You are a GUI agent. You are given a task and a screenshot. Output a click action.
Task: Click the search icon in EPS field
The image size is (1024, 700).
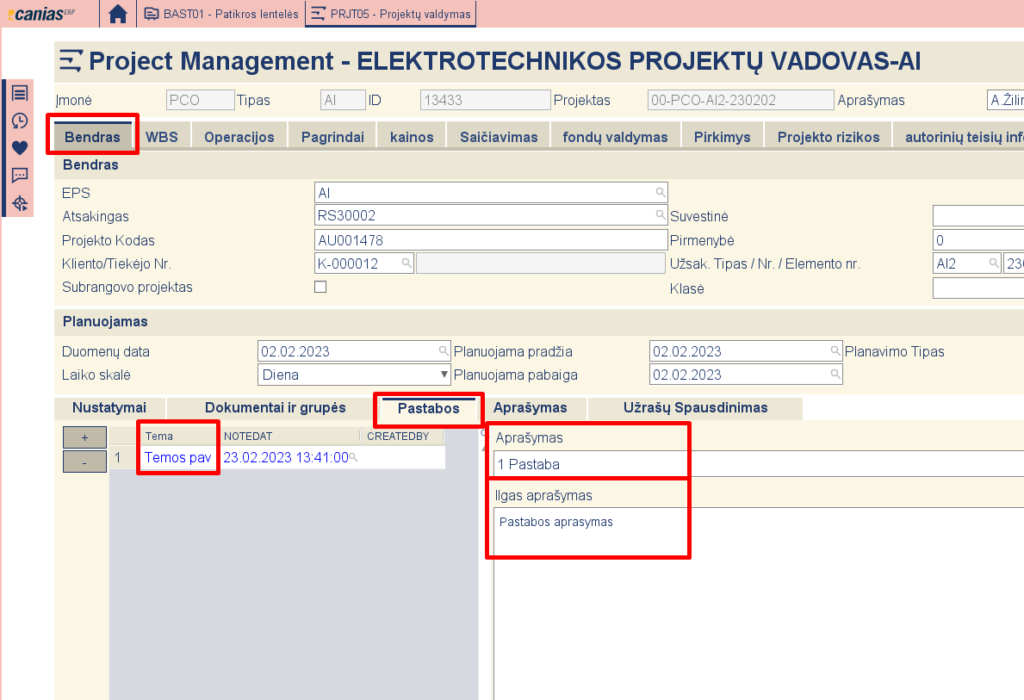(x=660, y=192)
